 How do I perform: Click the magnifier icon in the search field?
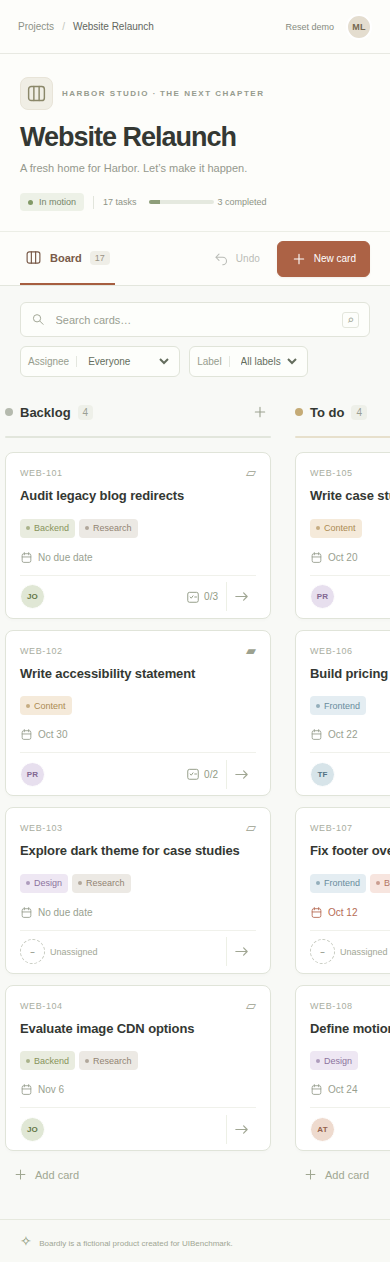point(38,320)
